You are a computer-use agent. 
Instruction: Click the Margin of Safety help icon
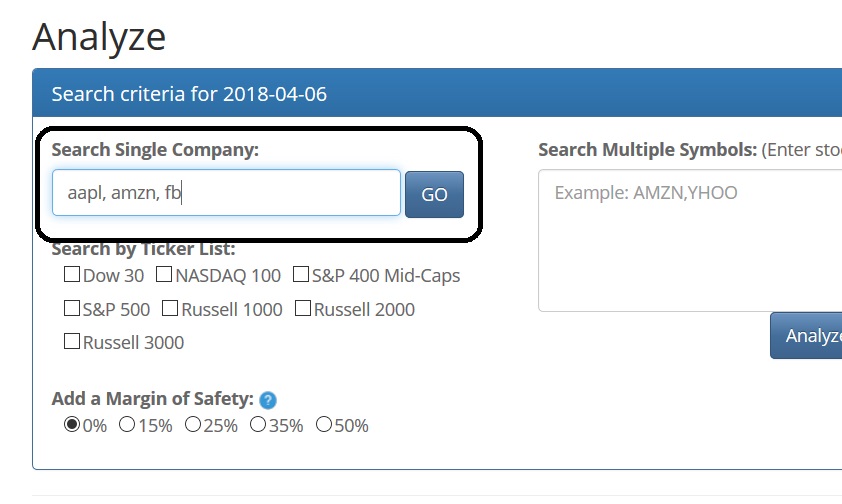click(267, 400)
